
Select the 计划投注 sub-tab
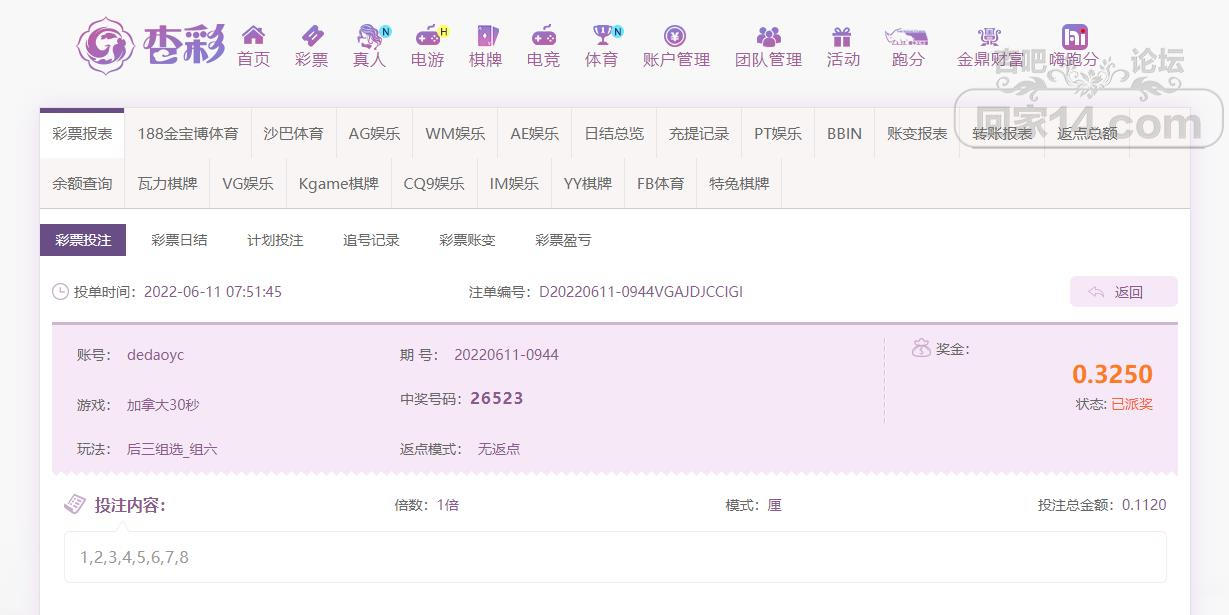tap(275, 240)
